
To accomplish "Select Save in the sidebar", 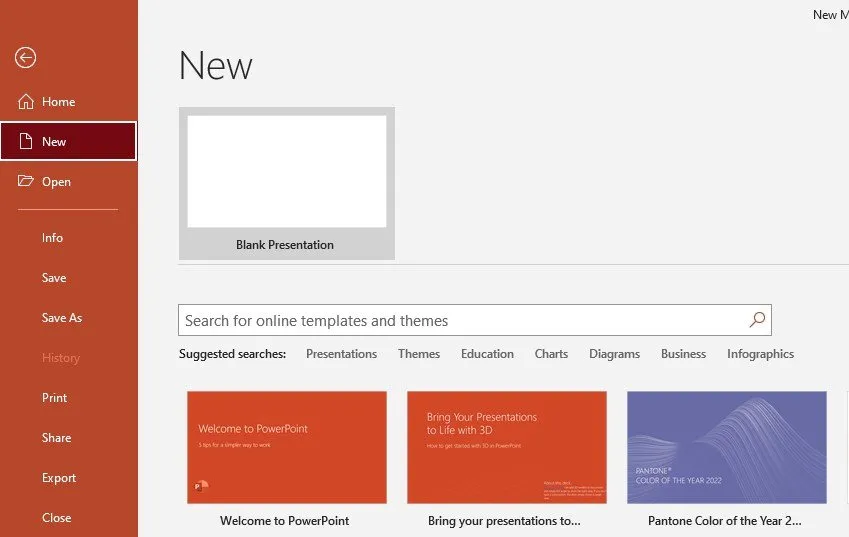I will [54, 278].
